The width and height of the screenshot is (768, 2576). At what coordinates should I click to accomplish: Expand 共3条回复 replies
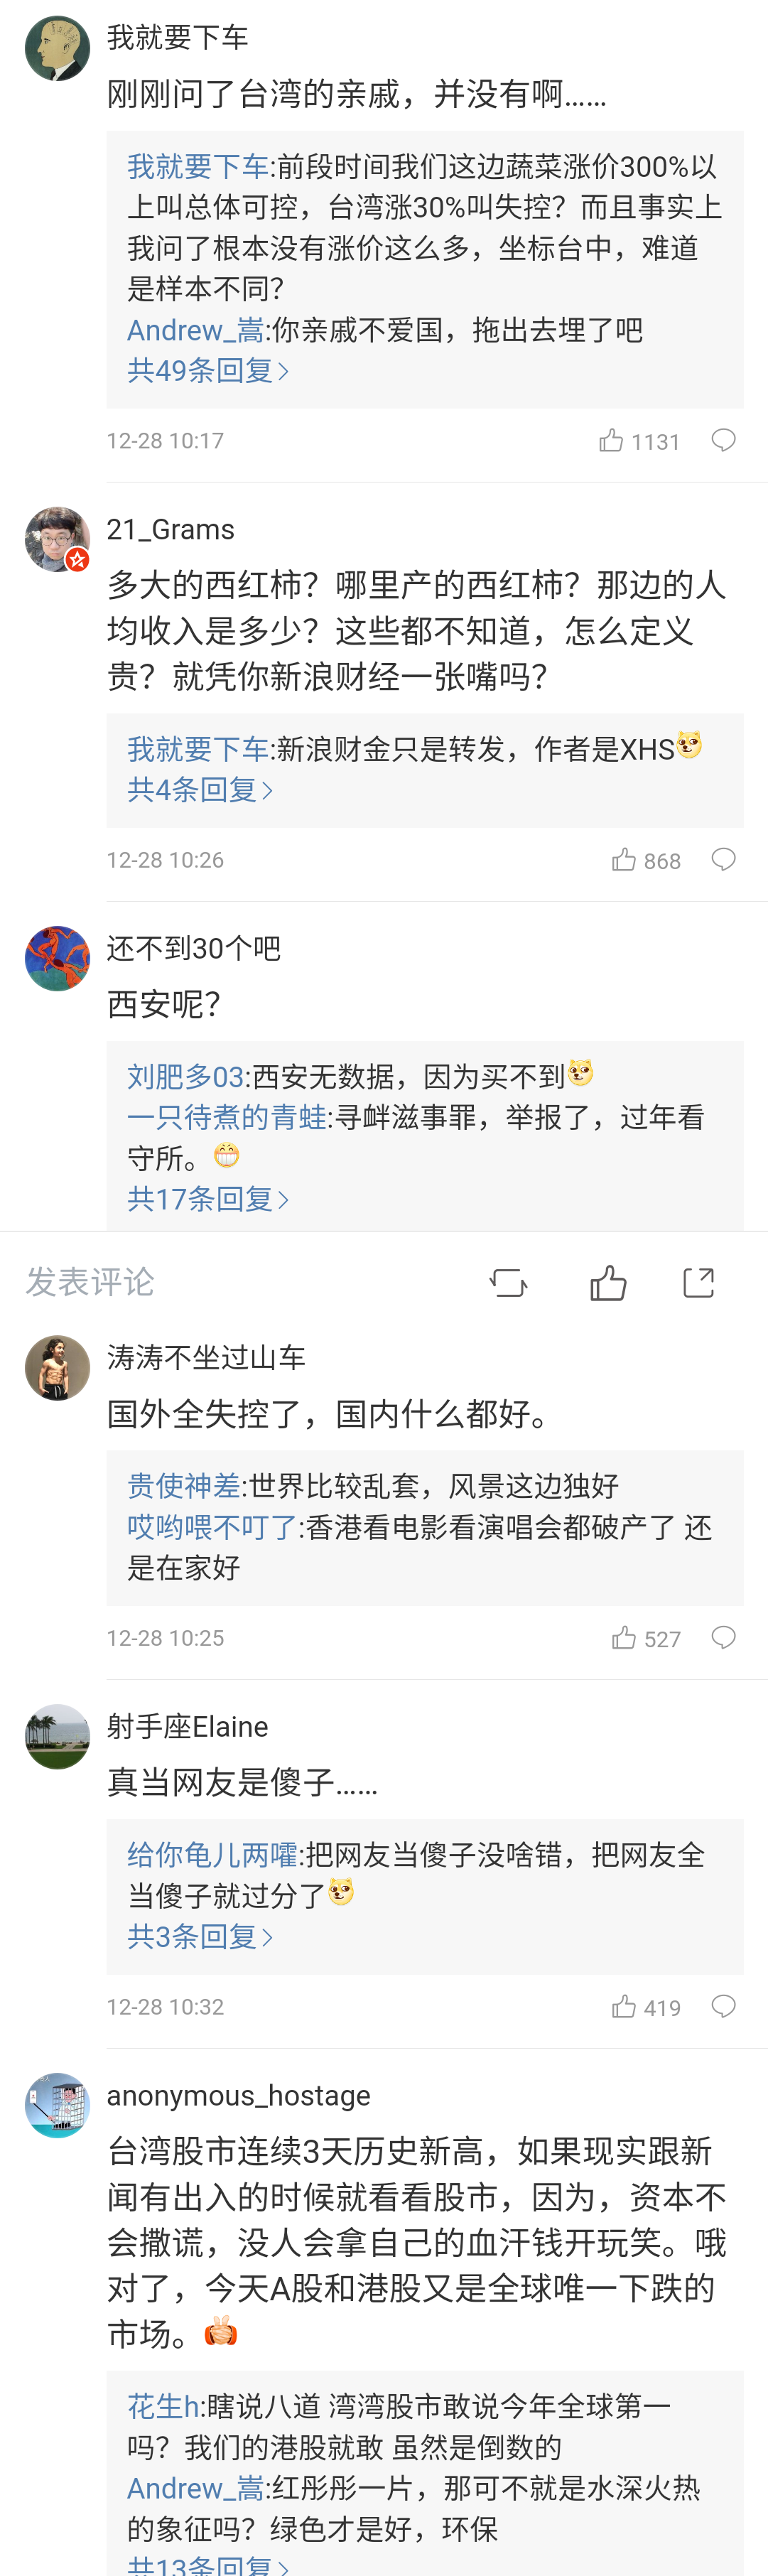click(200, 1937)
